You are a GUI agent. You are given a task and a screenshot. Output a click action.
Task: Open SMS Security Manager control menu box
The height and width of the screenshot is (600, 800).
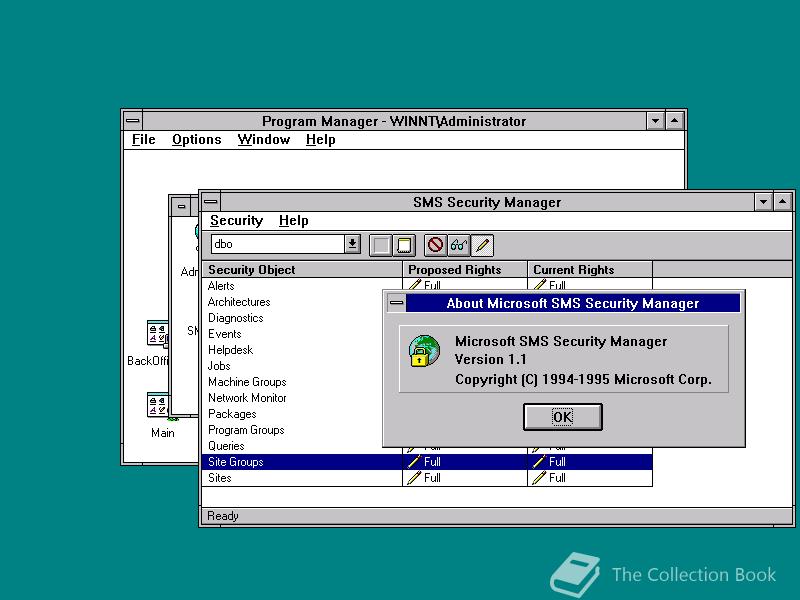pyautogui.click(x=211, y=202)
